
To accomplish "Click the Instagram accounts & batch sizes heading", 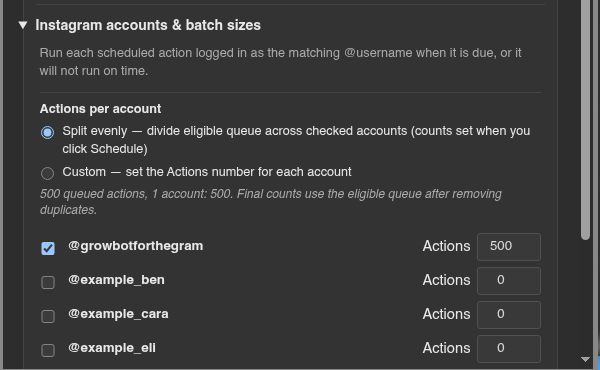I will pyautogui.click(x=148, y=25).
